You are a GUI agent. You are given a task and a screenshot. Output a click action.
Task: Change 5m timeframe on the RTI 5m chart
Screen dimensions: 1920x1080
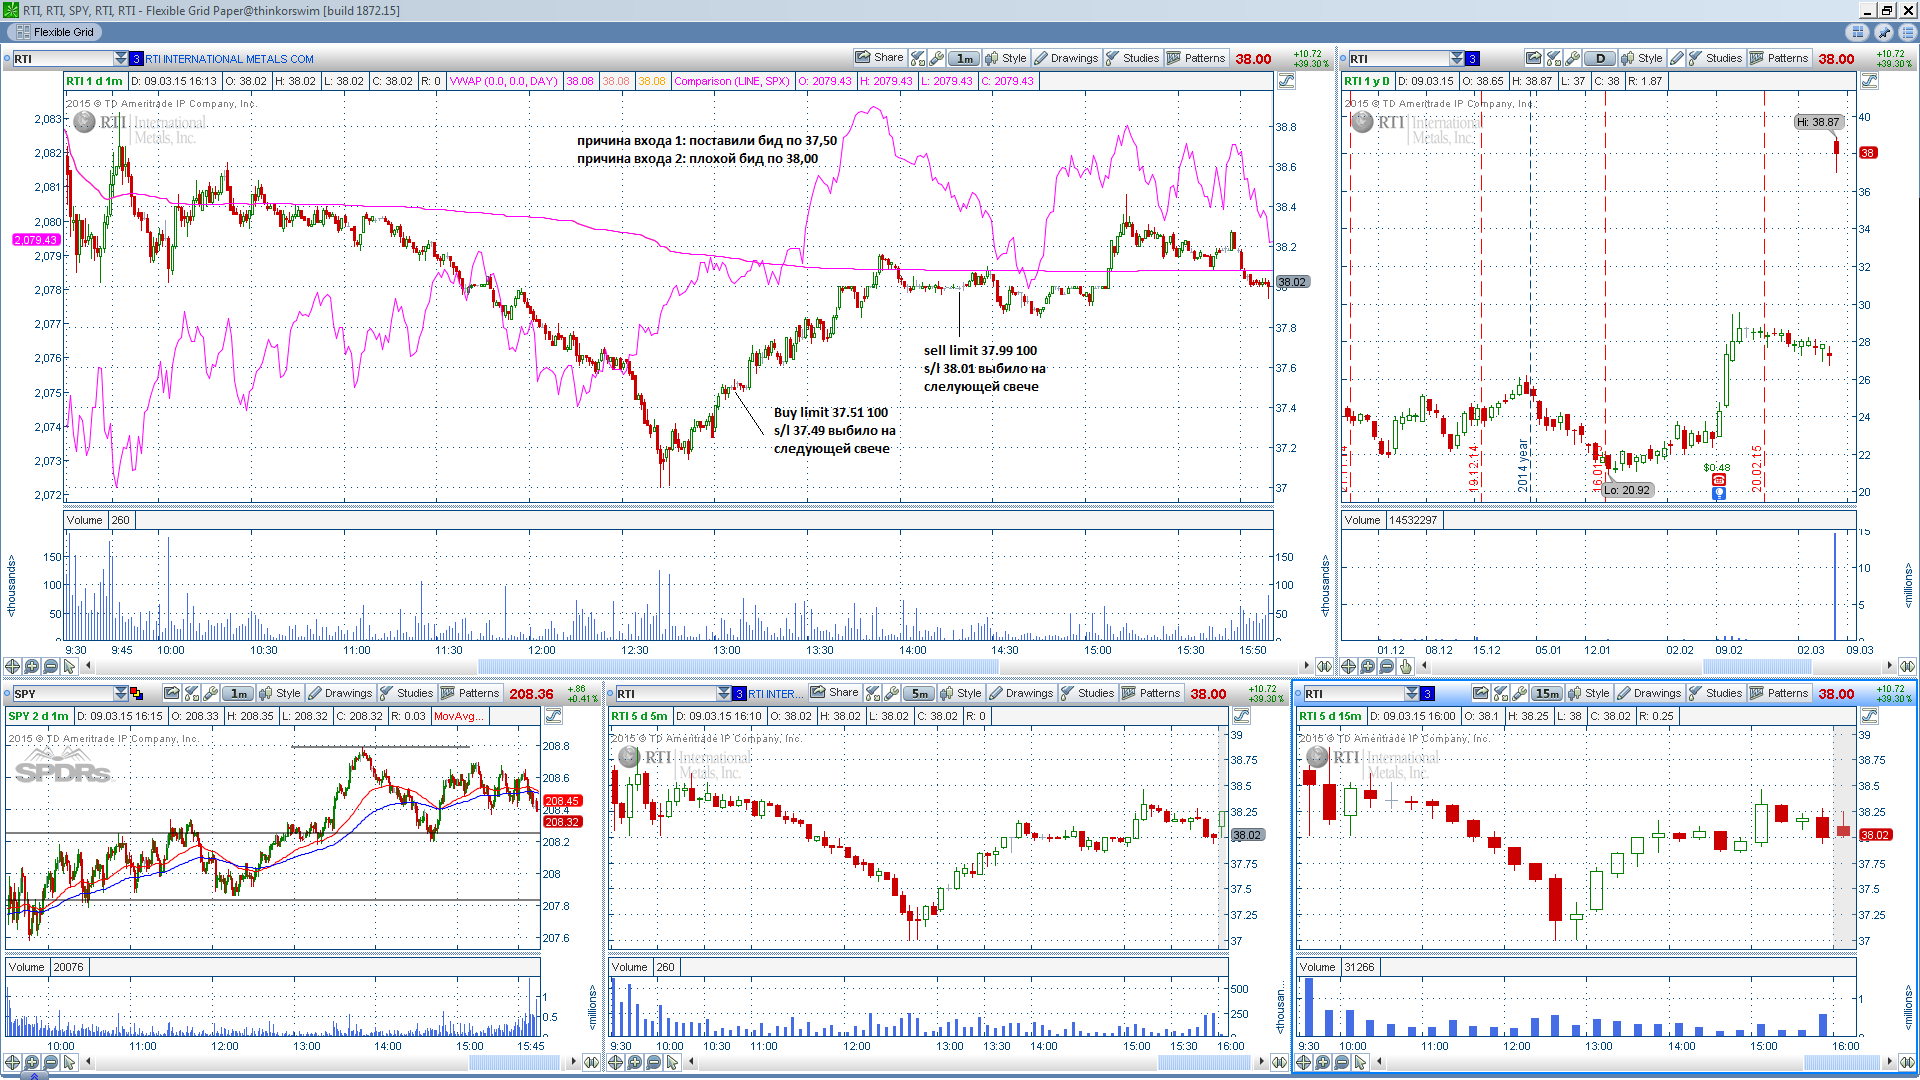point(919,693)
